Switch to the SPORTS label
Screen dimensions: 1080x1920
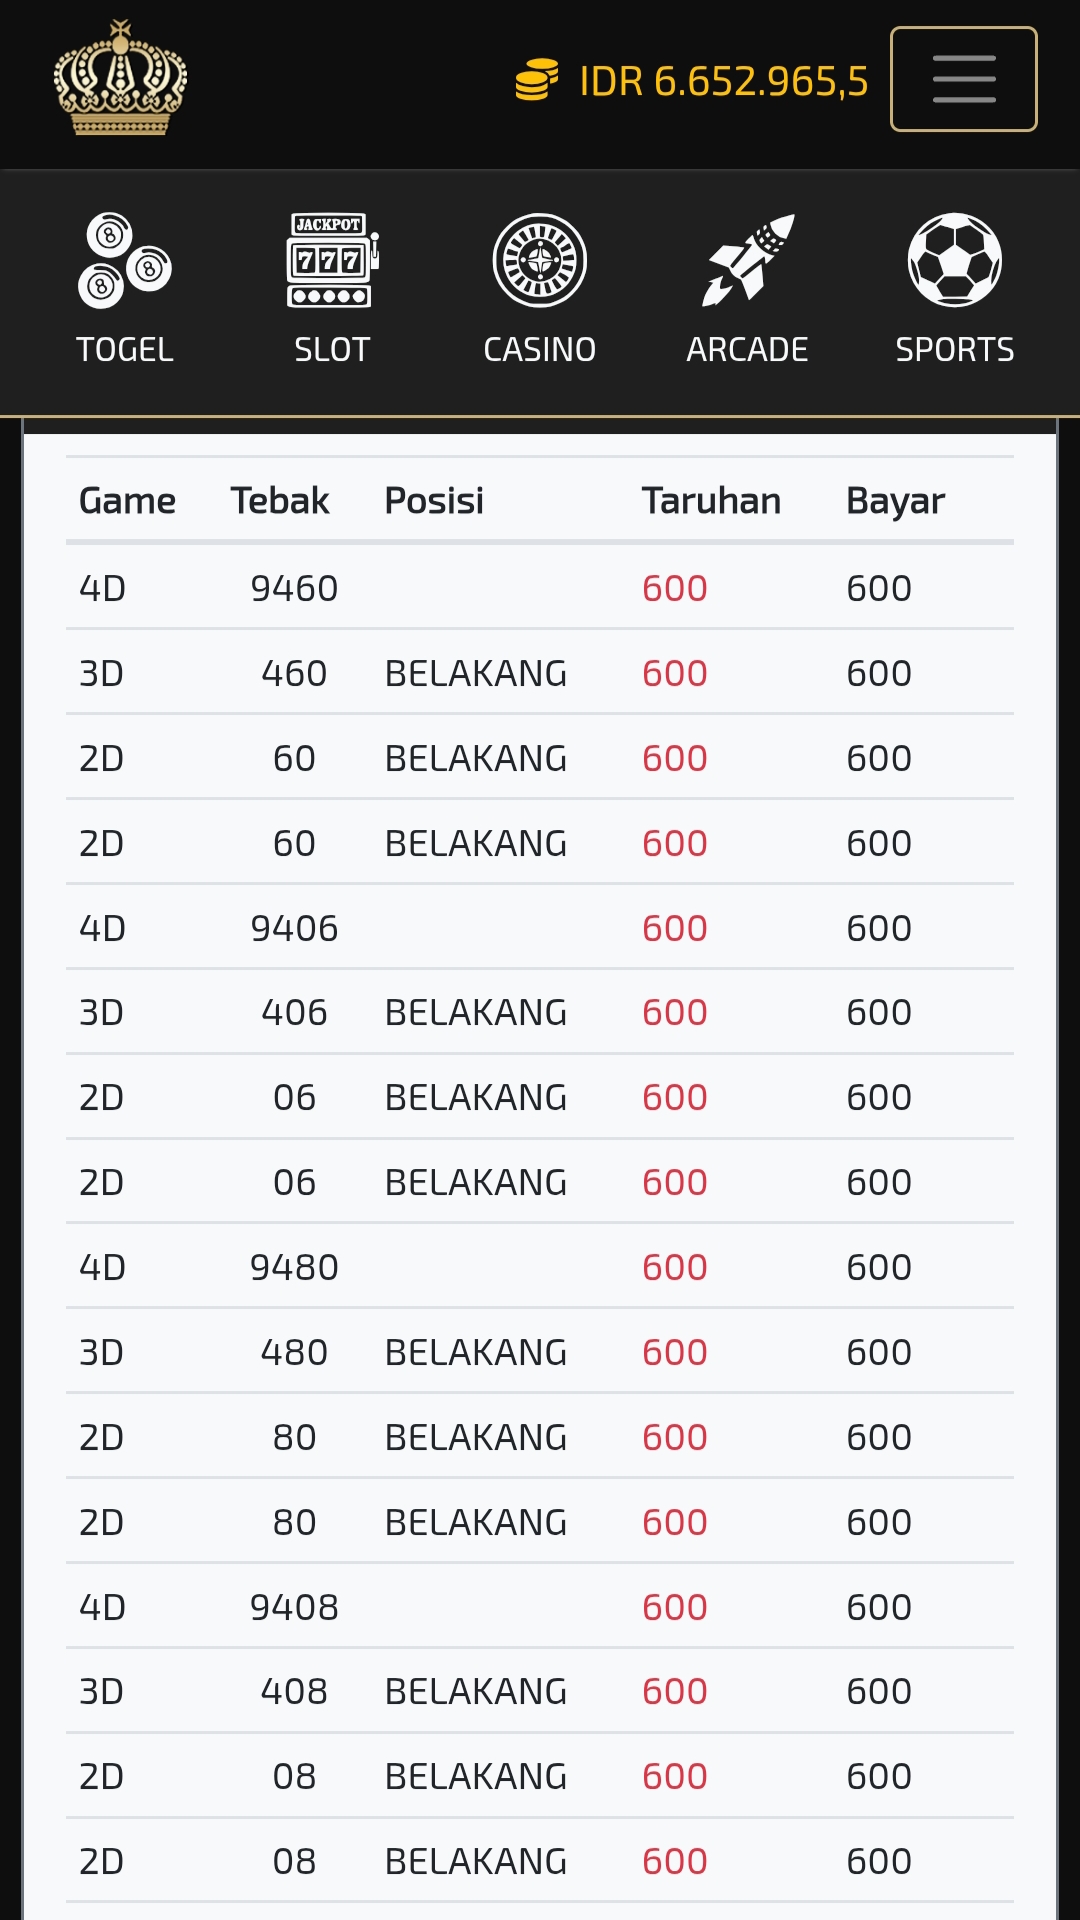tap(955, 349)
